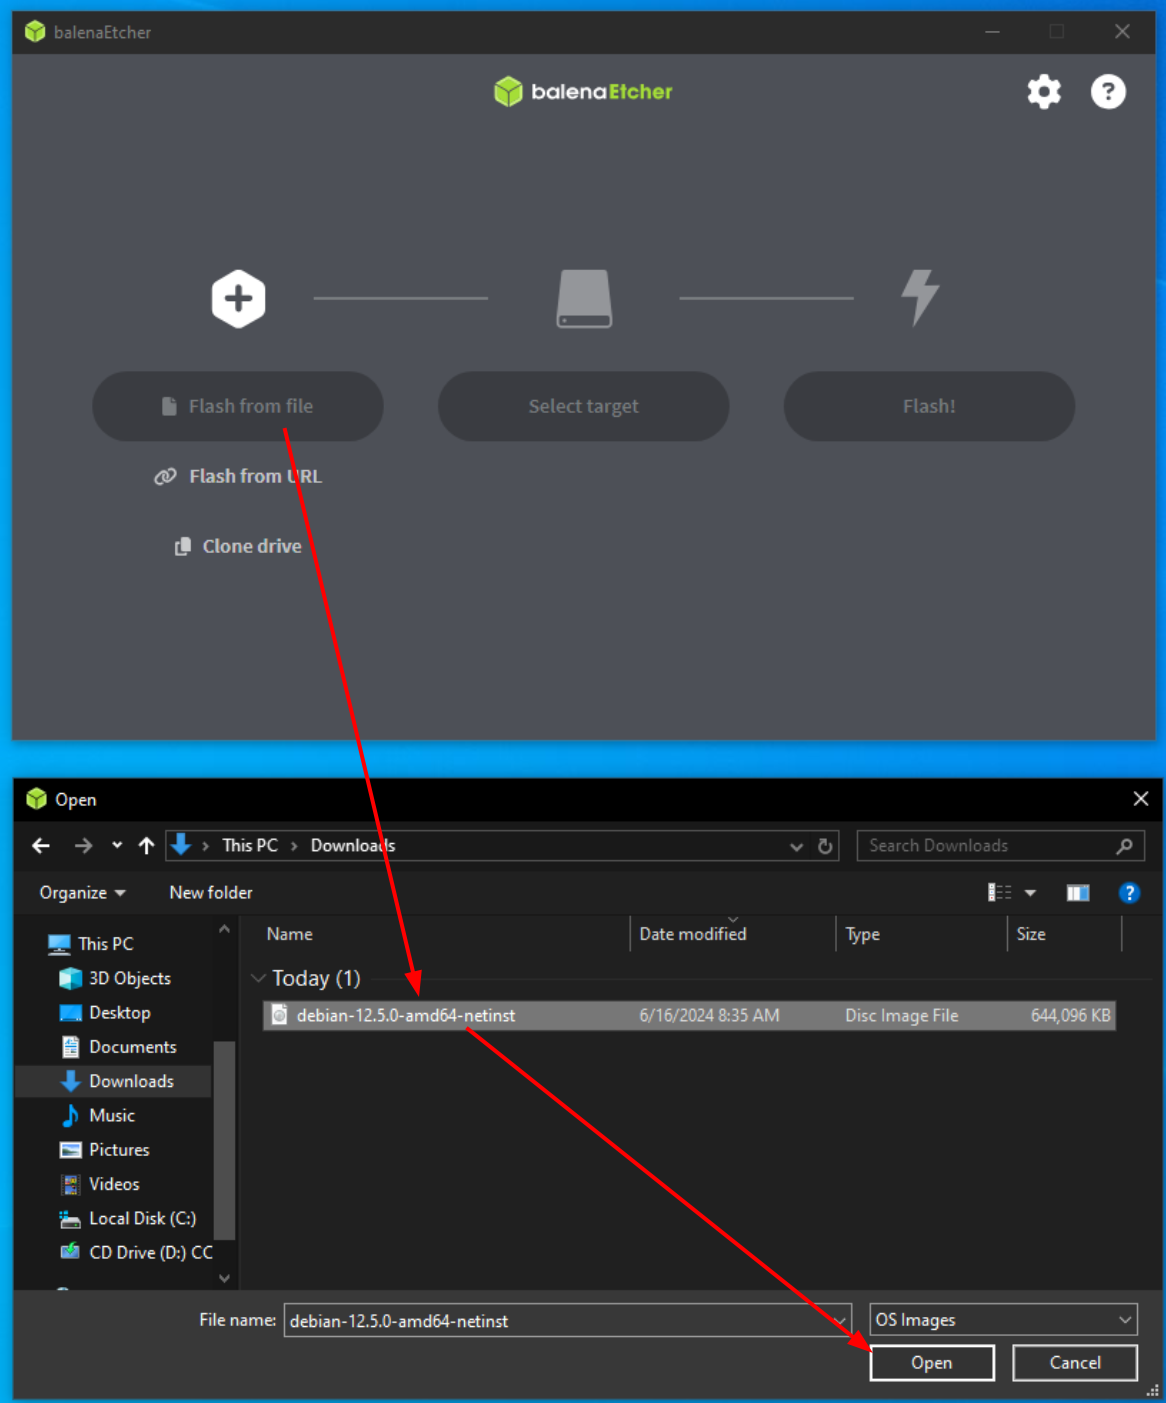The width and height of the screenshot is (1166, 1403).
Task: Click the drive target icon
Action: (584, 298)
